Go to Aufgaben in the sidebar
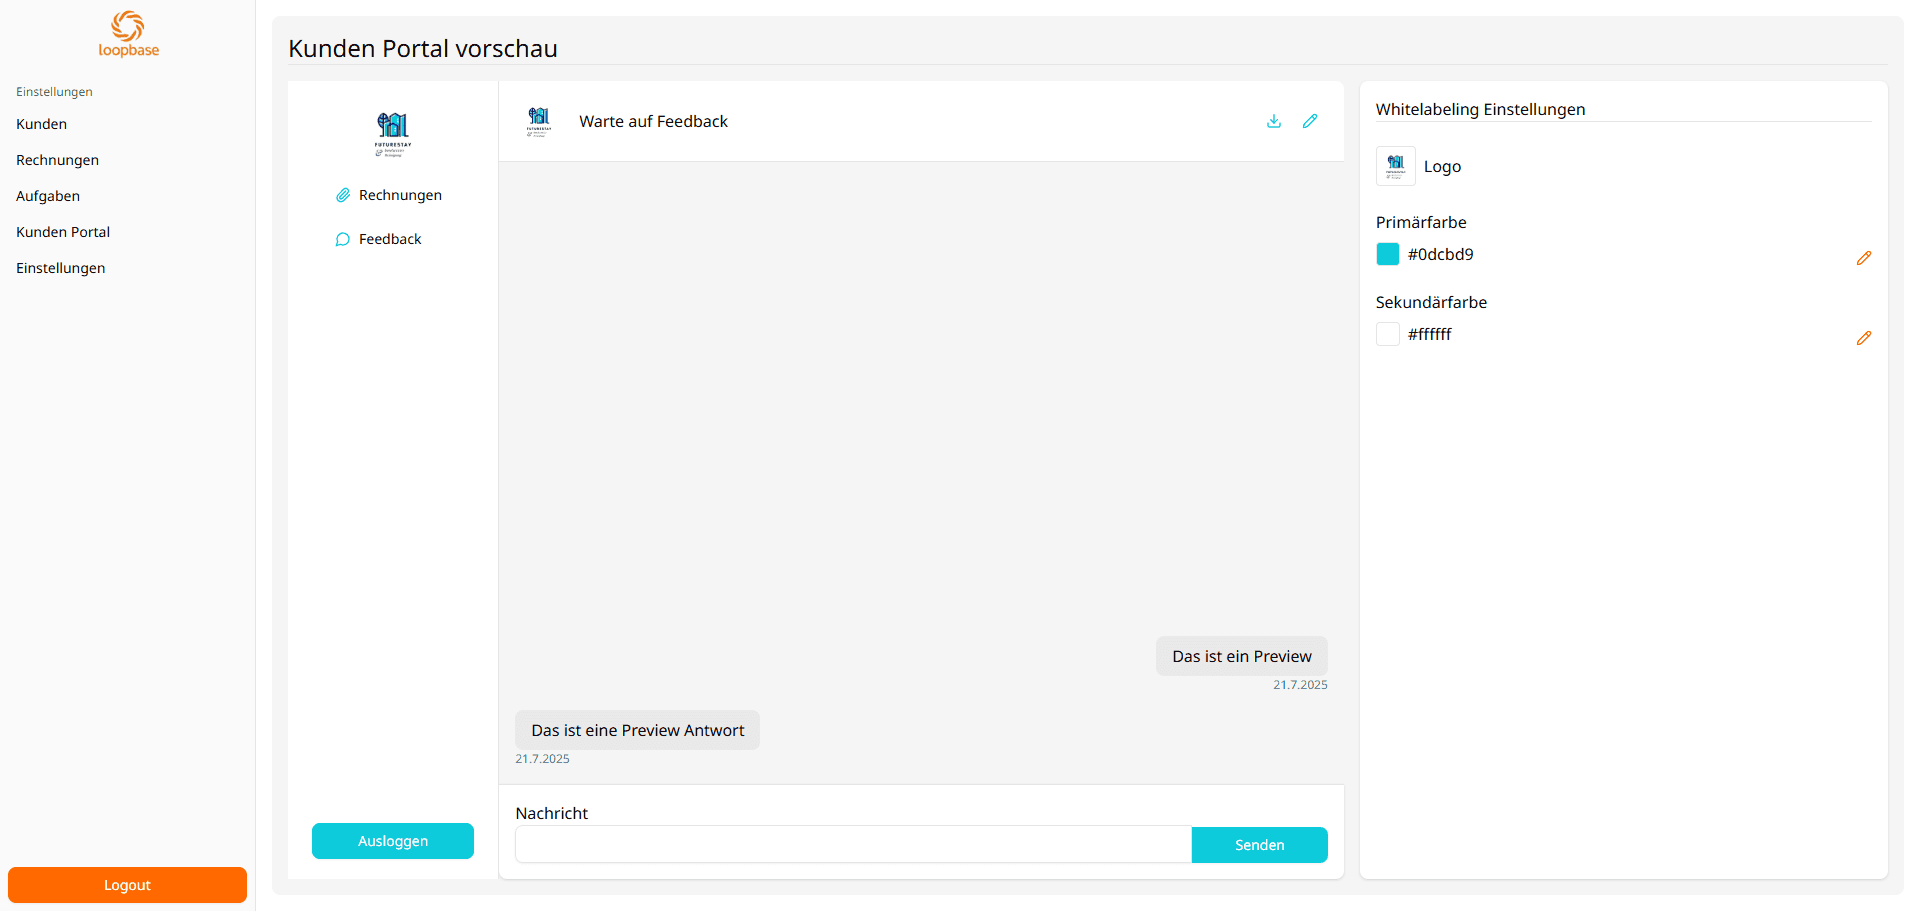 coord(48,196)
